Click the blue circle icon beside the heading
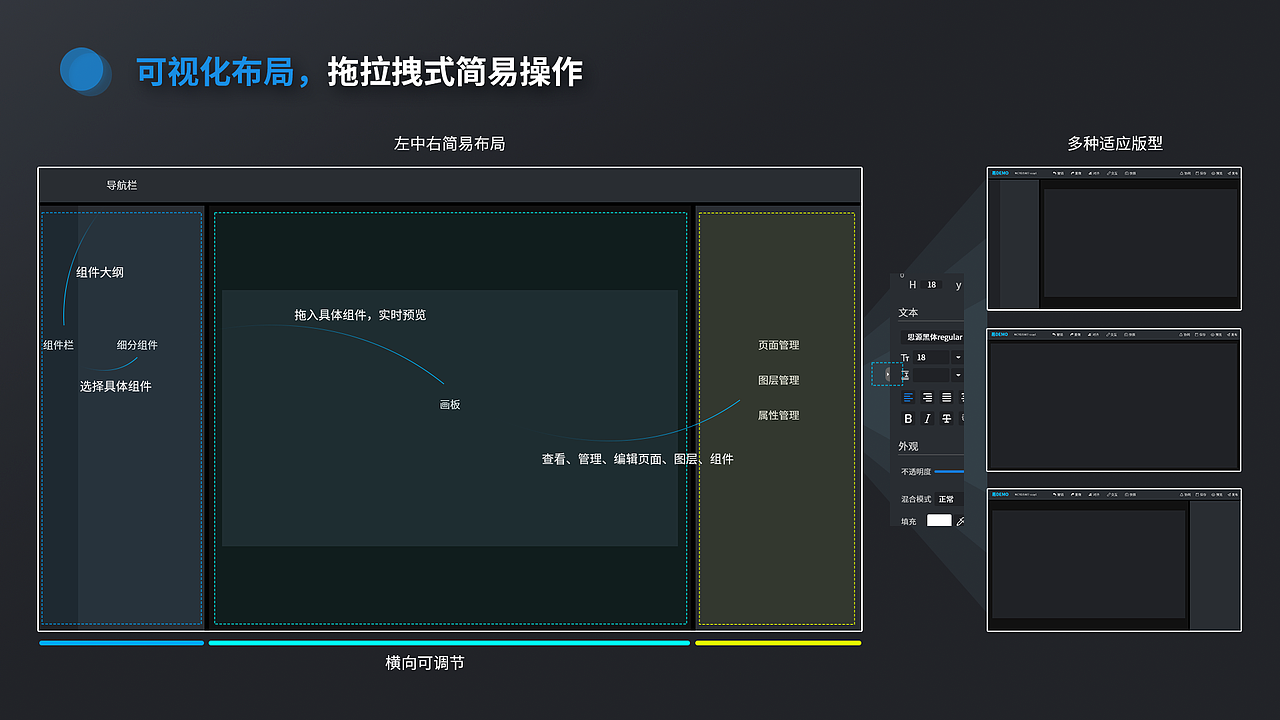The height and width of the screenshot is (720, 1280). click(85, 72)
